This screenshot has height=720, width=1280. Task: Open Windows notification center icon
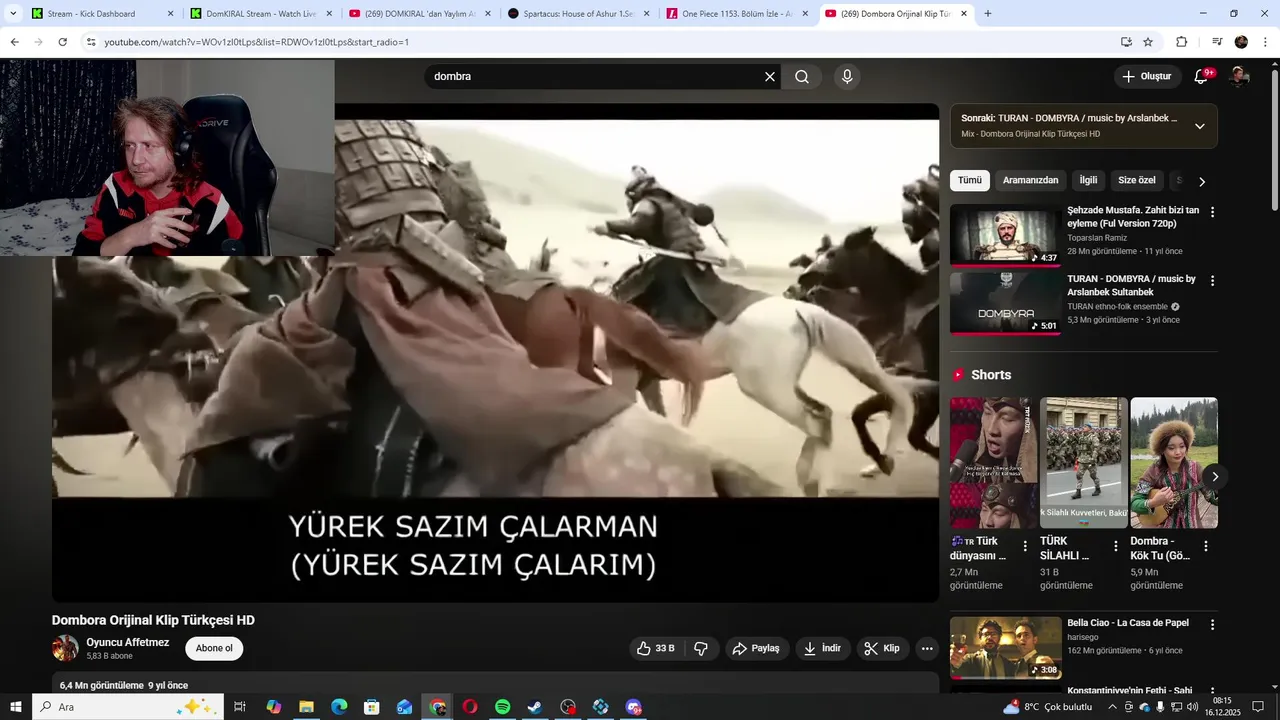click(1258, 707)
